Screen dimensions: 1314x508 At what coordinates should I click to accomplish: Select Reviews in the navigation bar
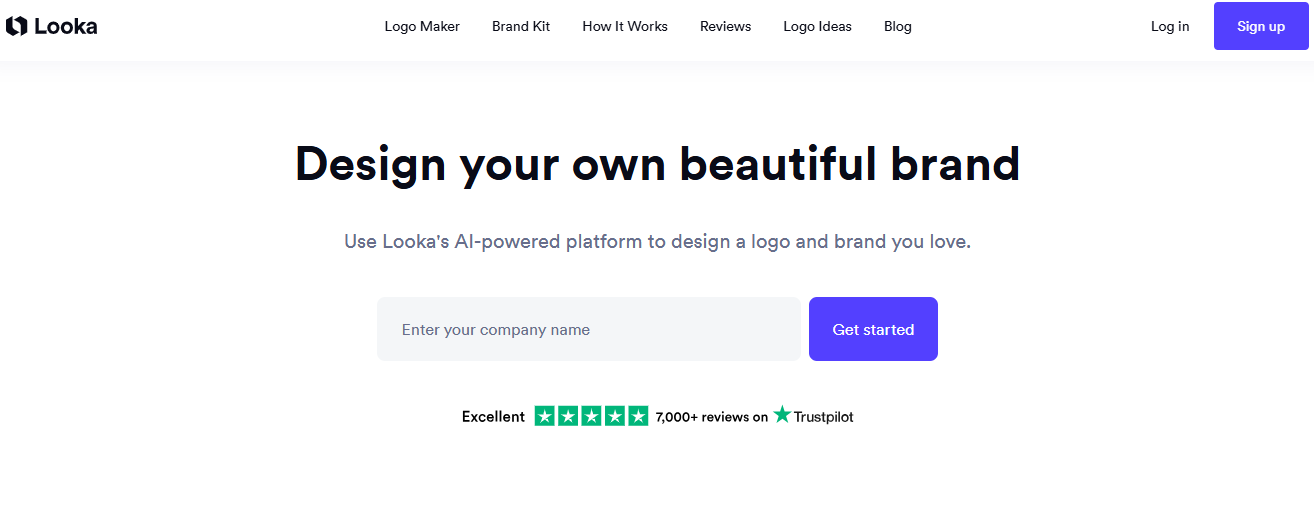(x=725, y=27)
